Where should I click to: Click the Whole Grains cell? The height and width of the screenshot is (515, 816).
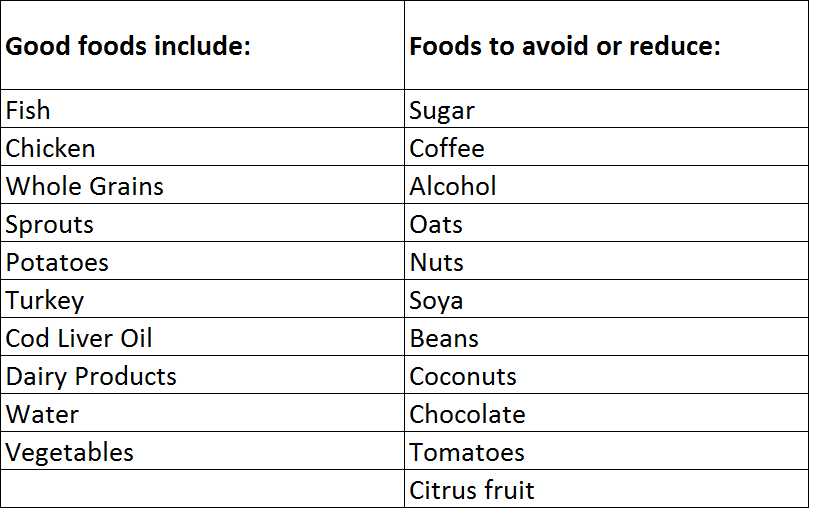[x=202, y=185]
